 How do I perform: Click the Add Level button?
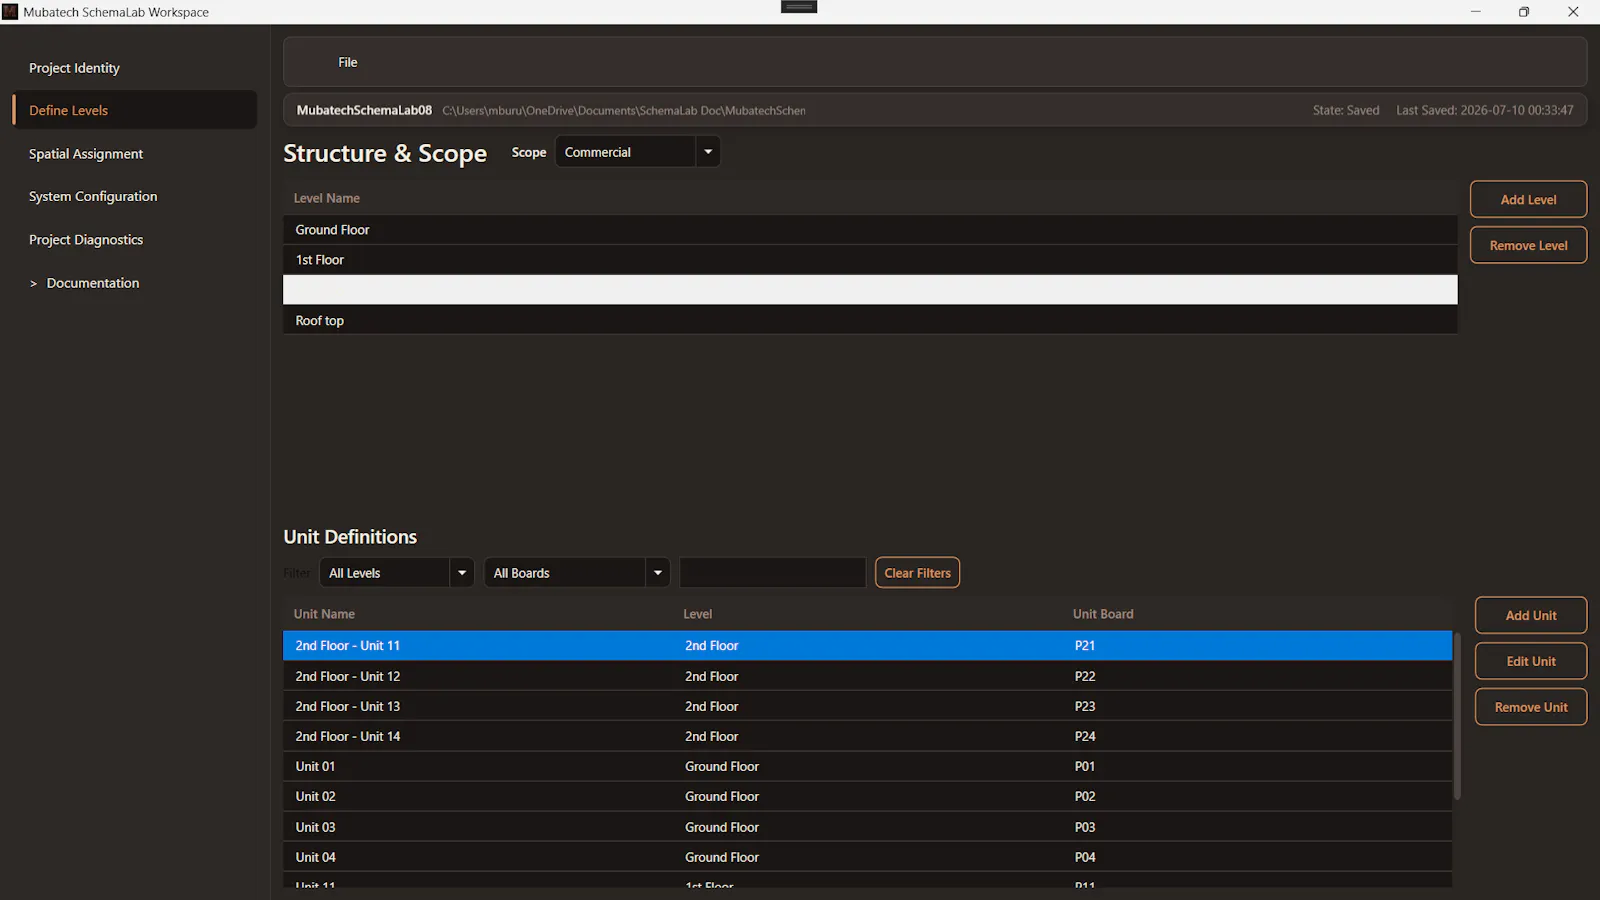1528,199
